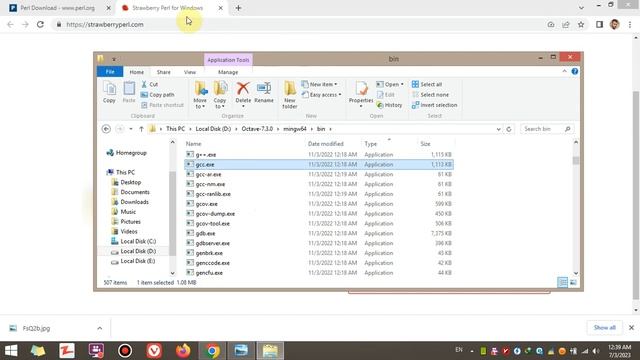640x360 pixels.
Task: Open the Properties icon in the ribbon
Action: (361, 94)
